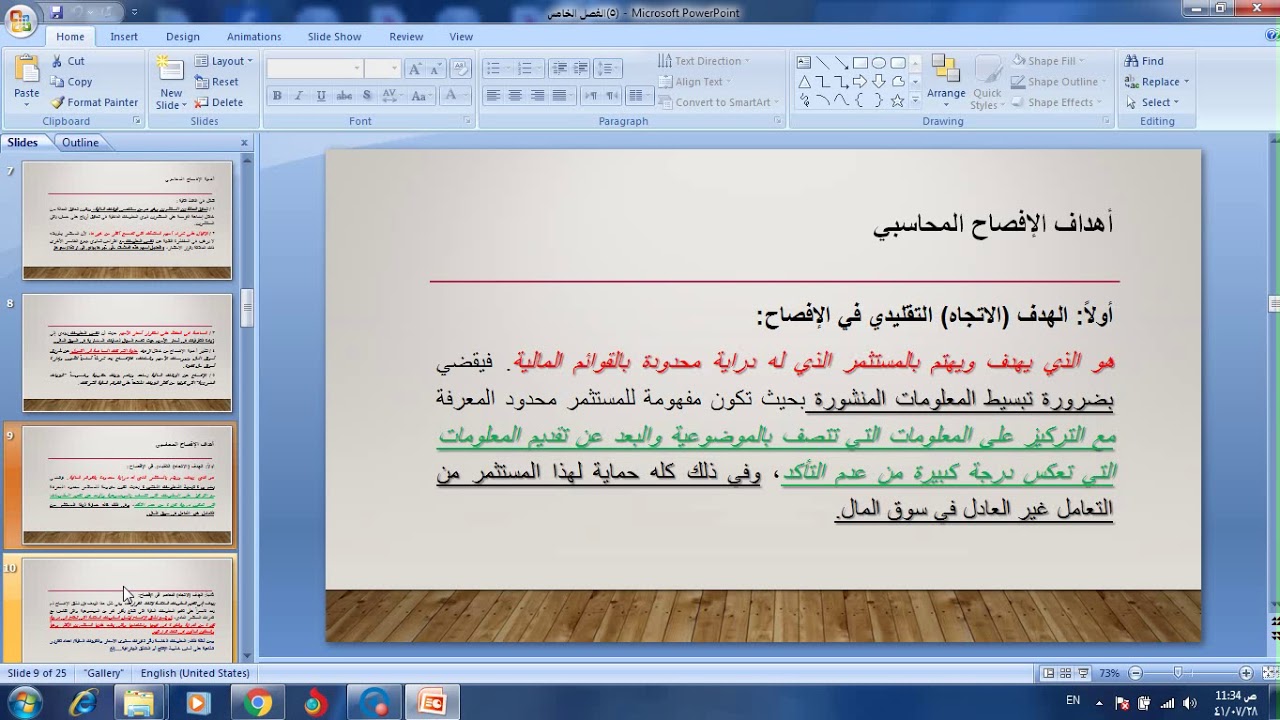Switch to the Animations tab
1280x720 pixels.
[x=254, y=36]
